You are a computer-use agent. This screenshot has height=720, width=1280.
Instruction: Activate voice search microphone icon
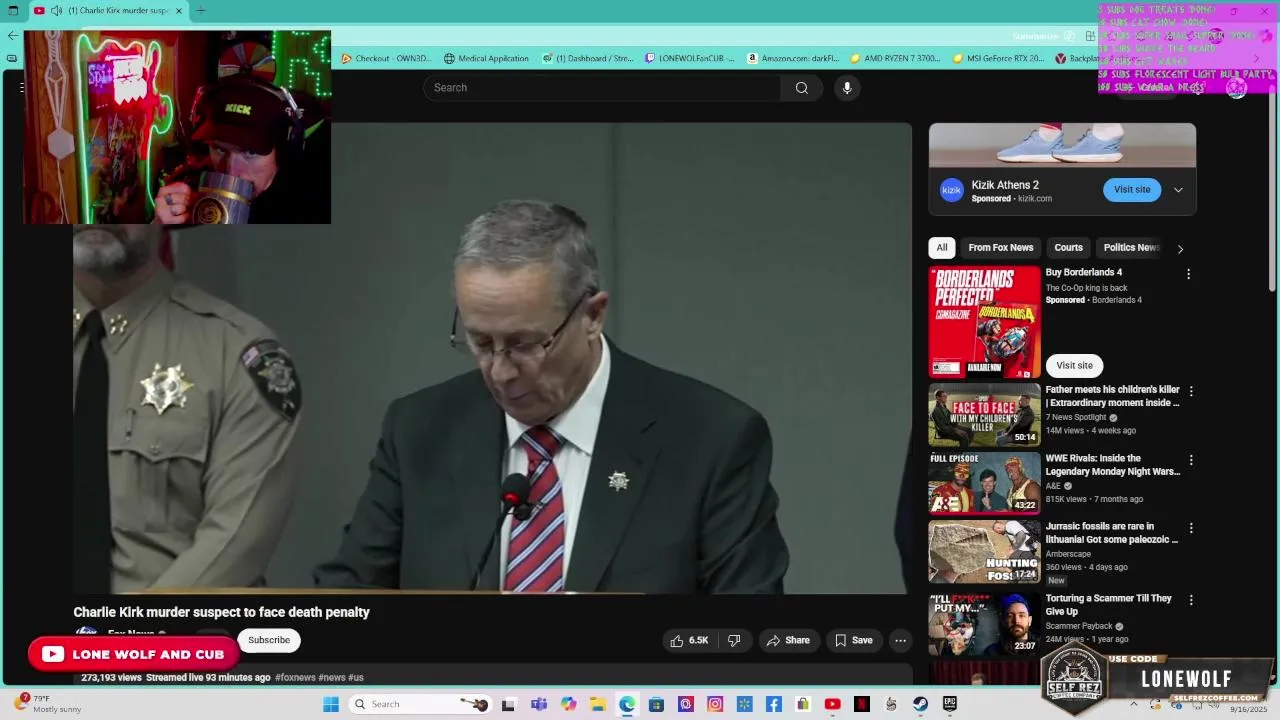click(x=847, y=88)
